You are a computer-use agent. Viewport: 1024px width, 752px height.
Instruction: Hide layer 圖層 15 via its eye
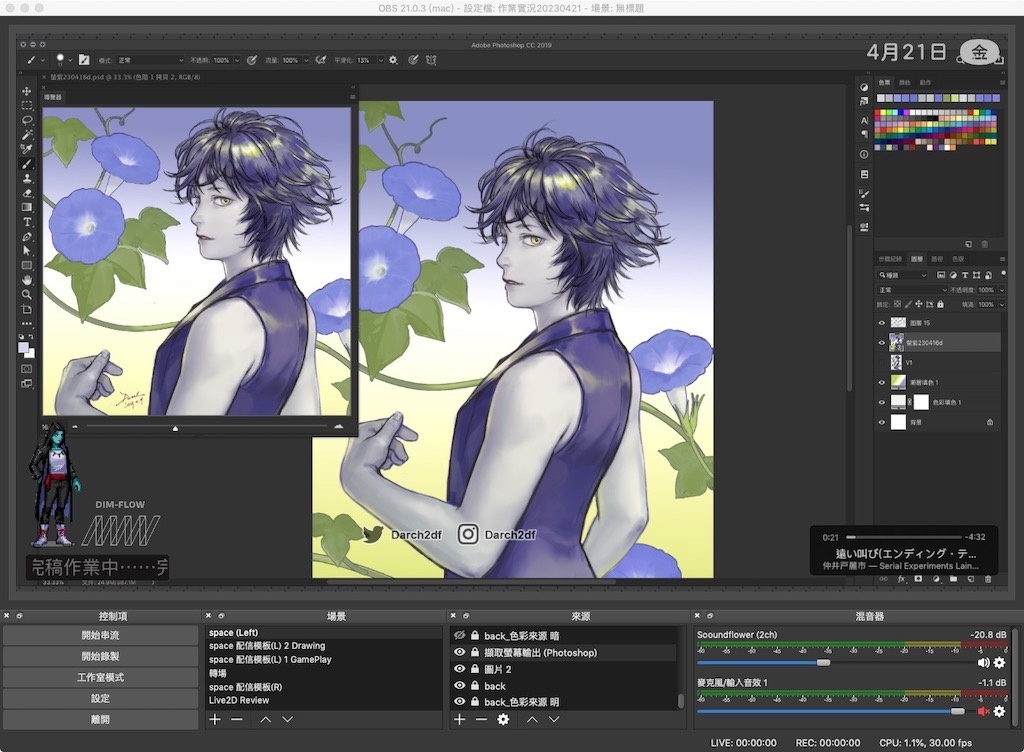882,322
